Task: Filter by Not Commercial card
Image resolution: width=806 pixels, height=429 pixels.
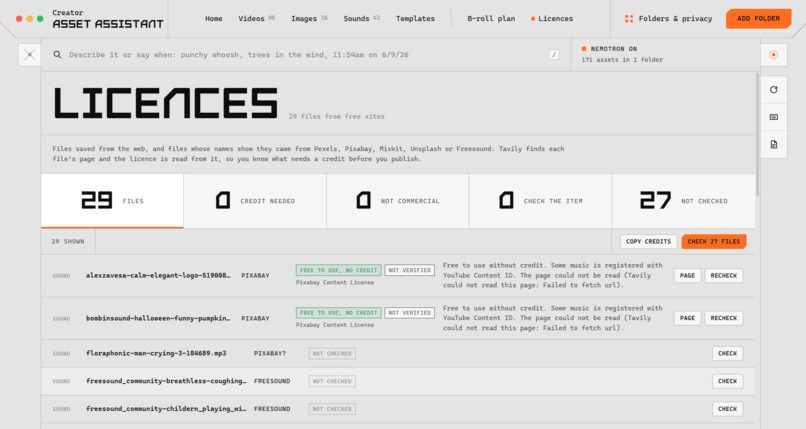Action: pos(398,201)
